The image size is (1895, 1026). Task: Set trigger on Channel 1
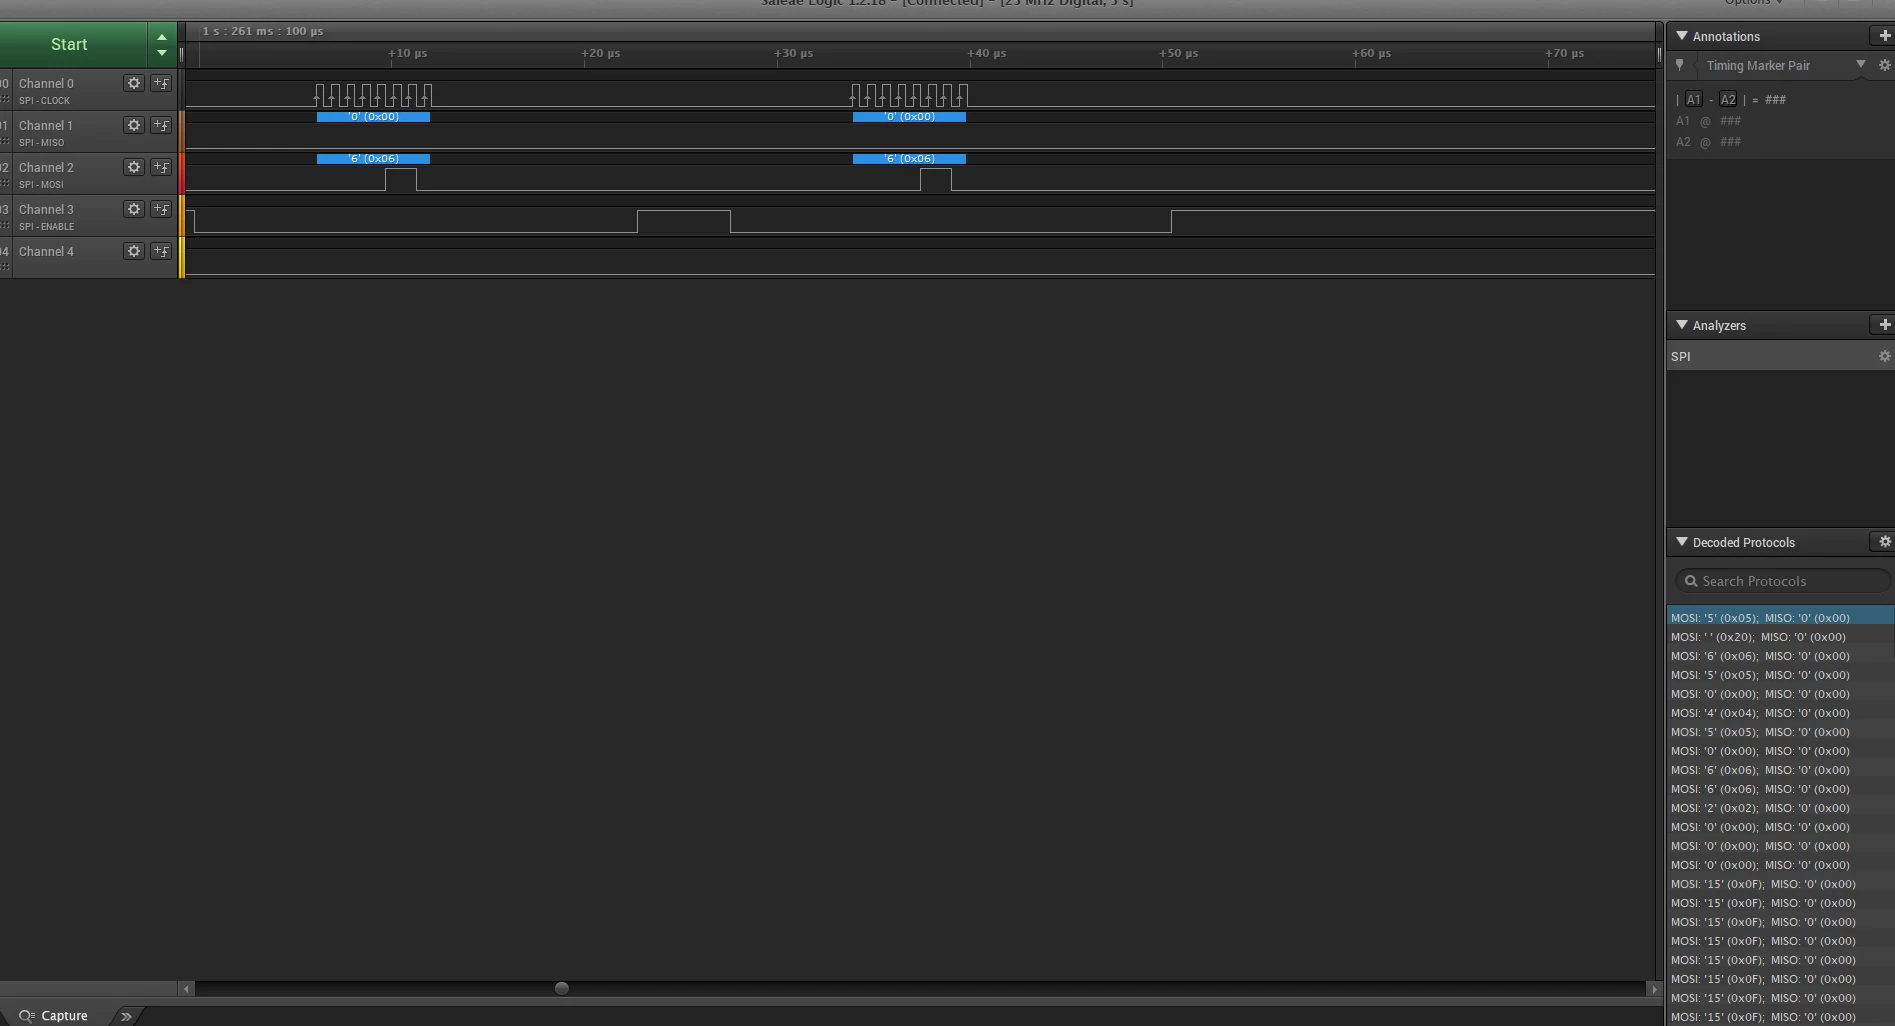[161, 125]
